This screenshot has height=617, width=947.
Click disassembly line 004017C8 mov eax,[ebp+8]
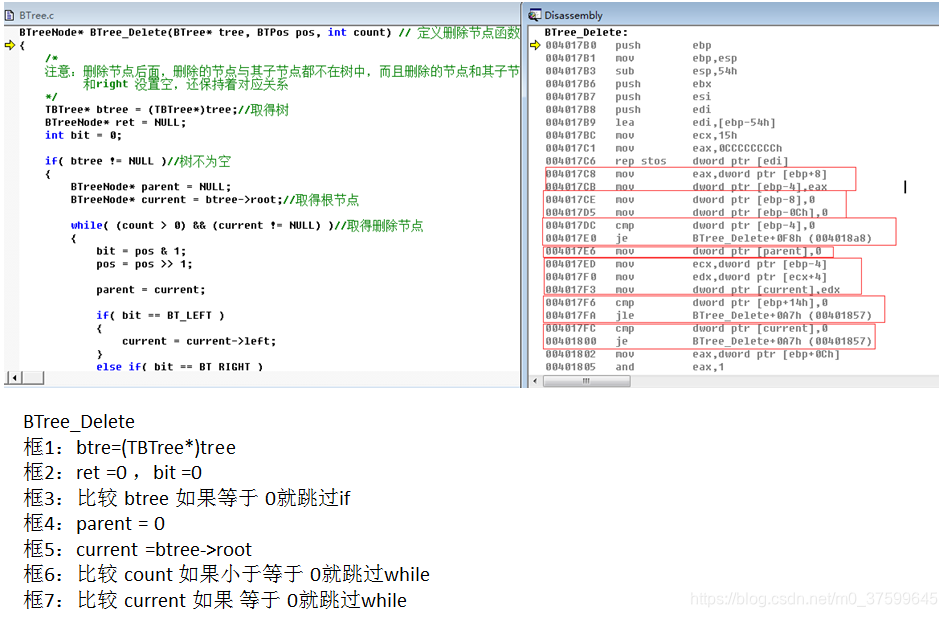pyautogui.click(x=686, y=174)
